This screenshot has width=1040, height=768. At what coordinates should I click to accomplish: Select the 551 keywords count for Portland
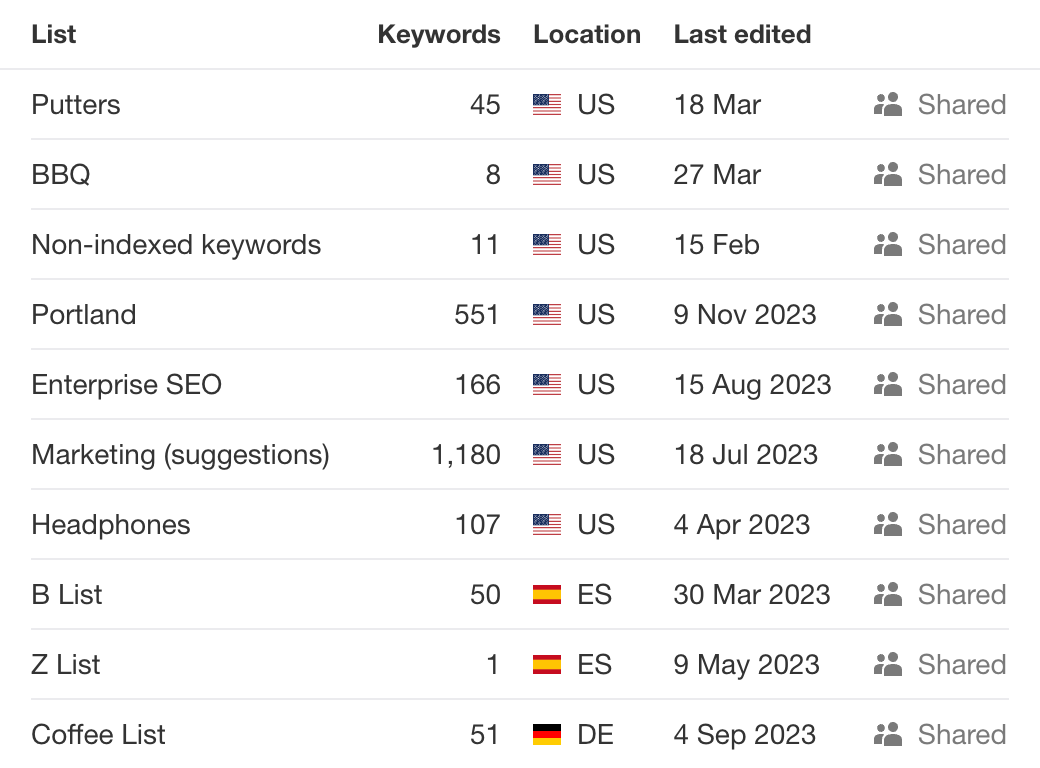[x=476, y=314]
